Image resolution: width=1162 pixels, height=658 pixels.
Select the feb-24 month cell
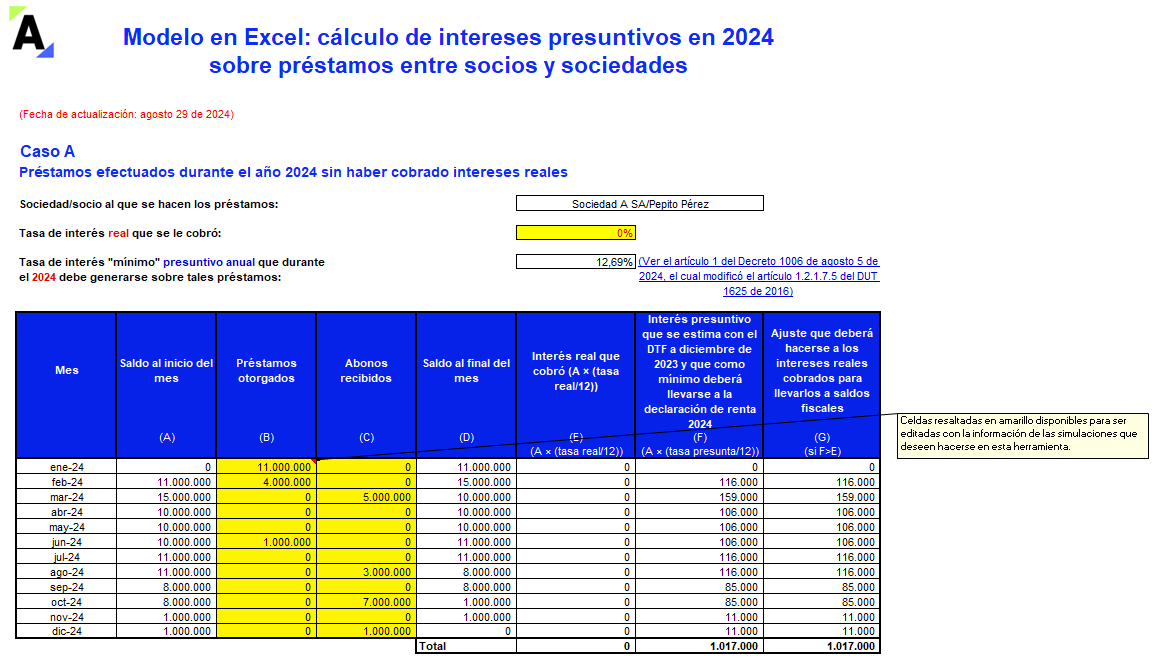pyautogui.click(x=67, y=482)
